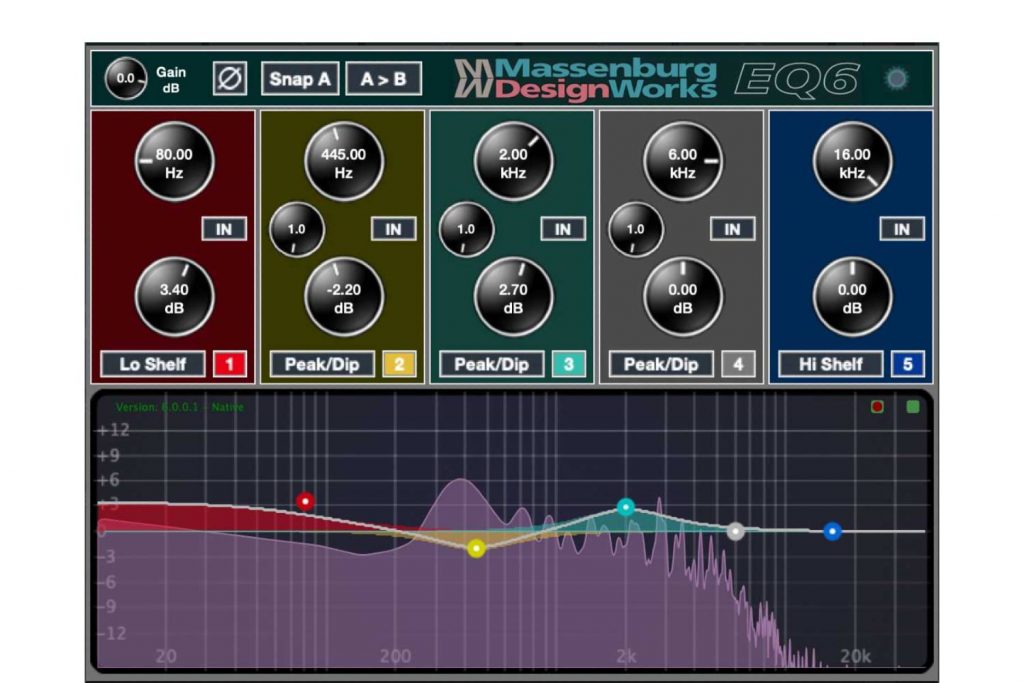Click the 20k frequency axis label
Image resolution: width=1024 pixels, height=683 pixels.
855,656
